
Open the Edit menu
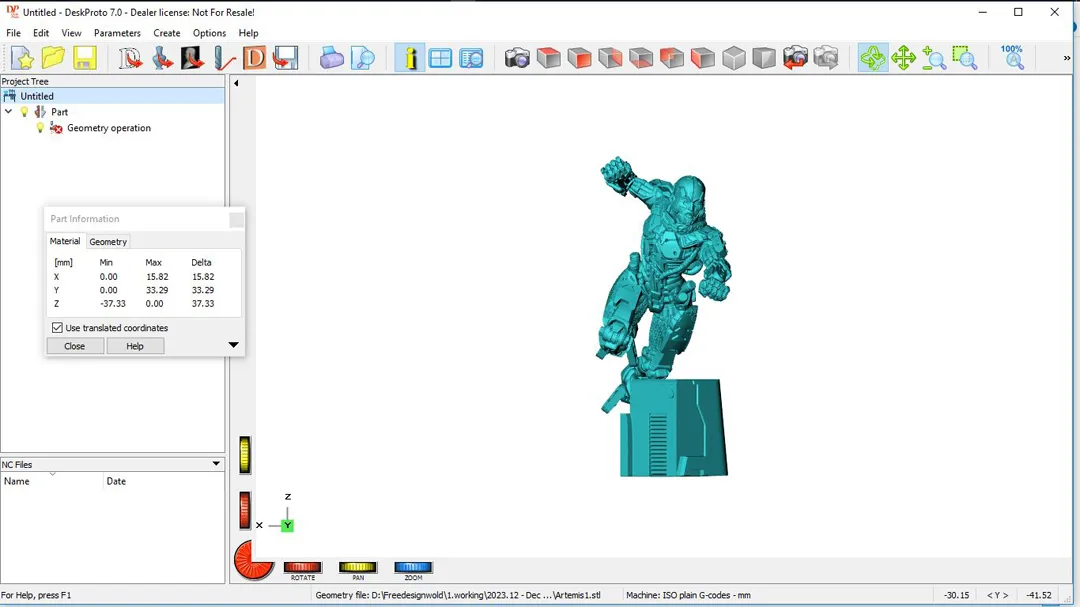(41, 33)
